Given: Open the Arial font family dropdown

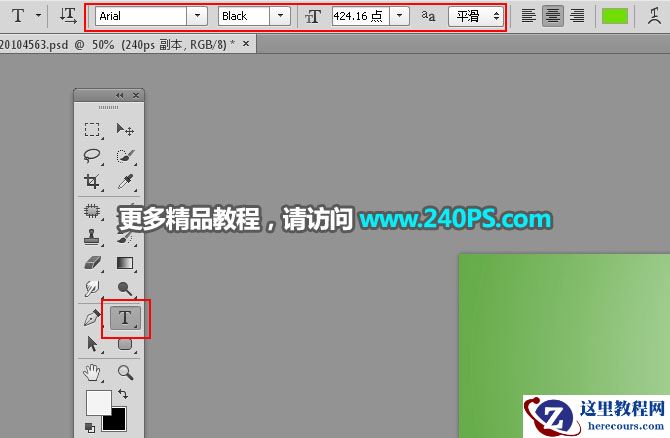Looking at the screenshot, I should [197, 16].
